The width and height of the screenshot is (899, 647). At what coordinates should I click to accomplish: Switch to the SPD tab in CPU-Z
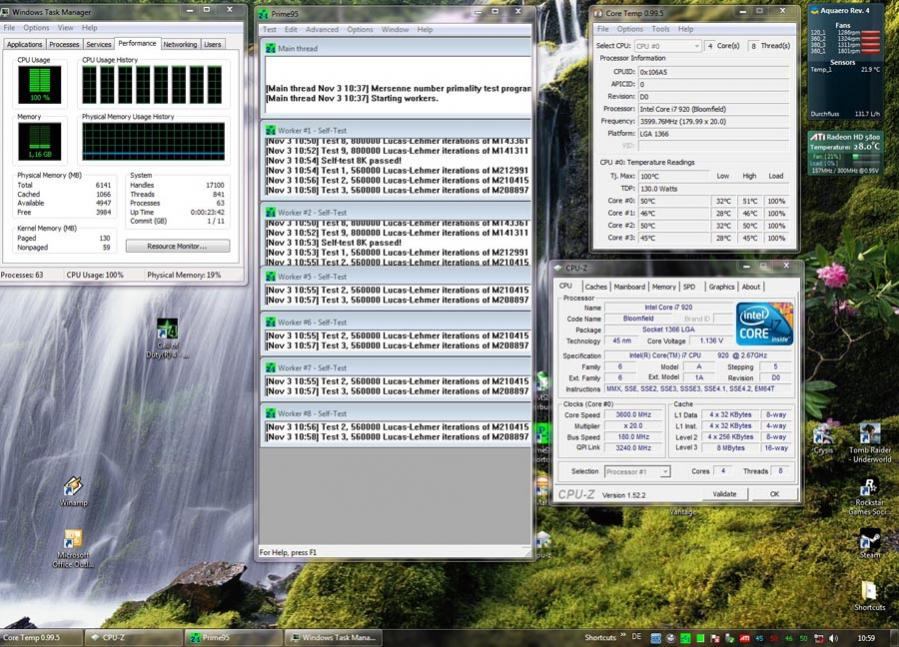click(689, 287)
